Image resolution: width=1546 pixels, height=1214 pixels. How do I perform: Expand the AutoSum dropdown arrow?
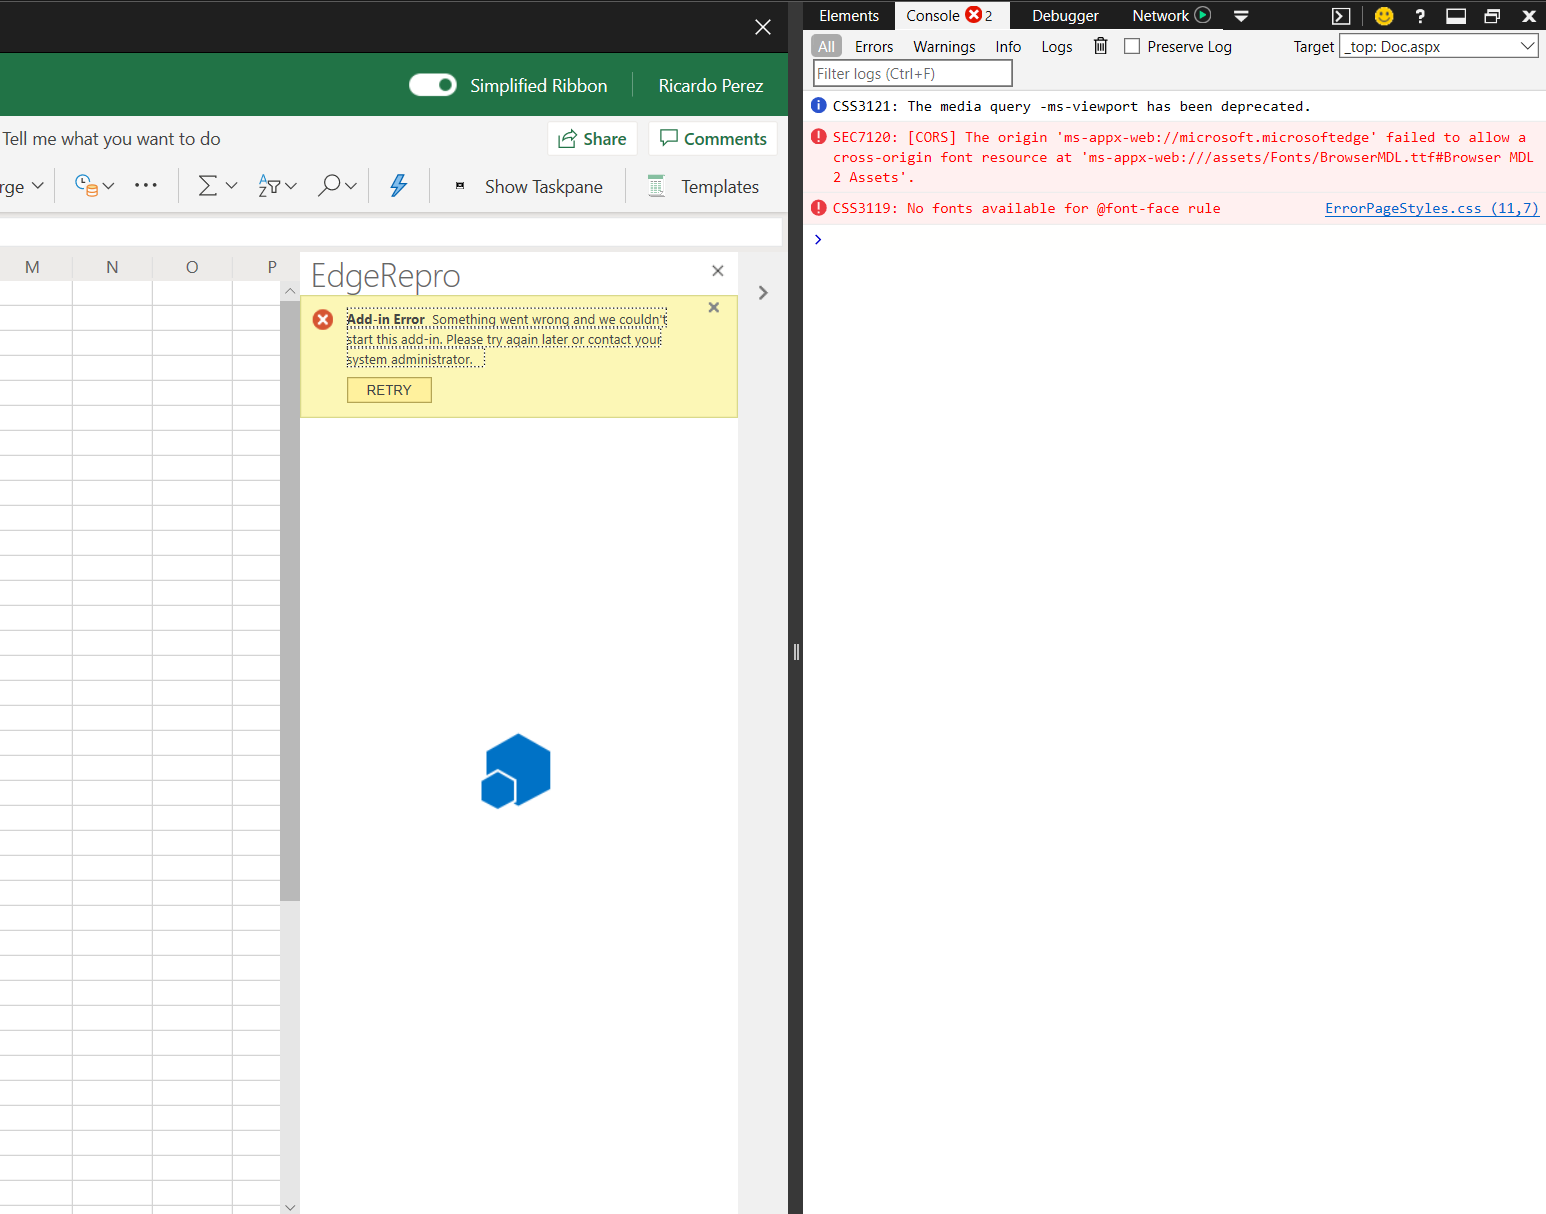(x=231, y=186)
